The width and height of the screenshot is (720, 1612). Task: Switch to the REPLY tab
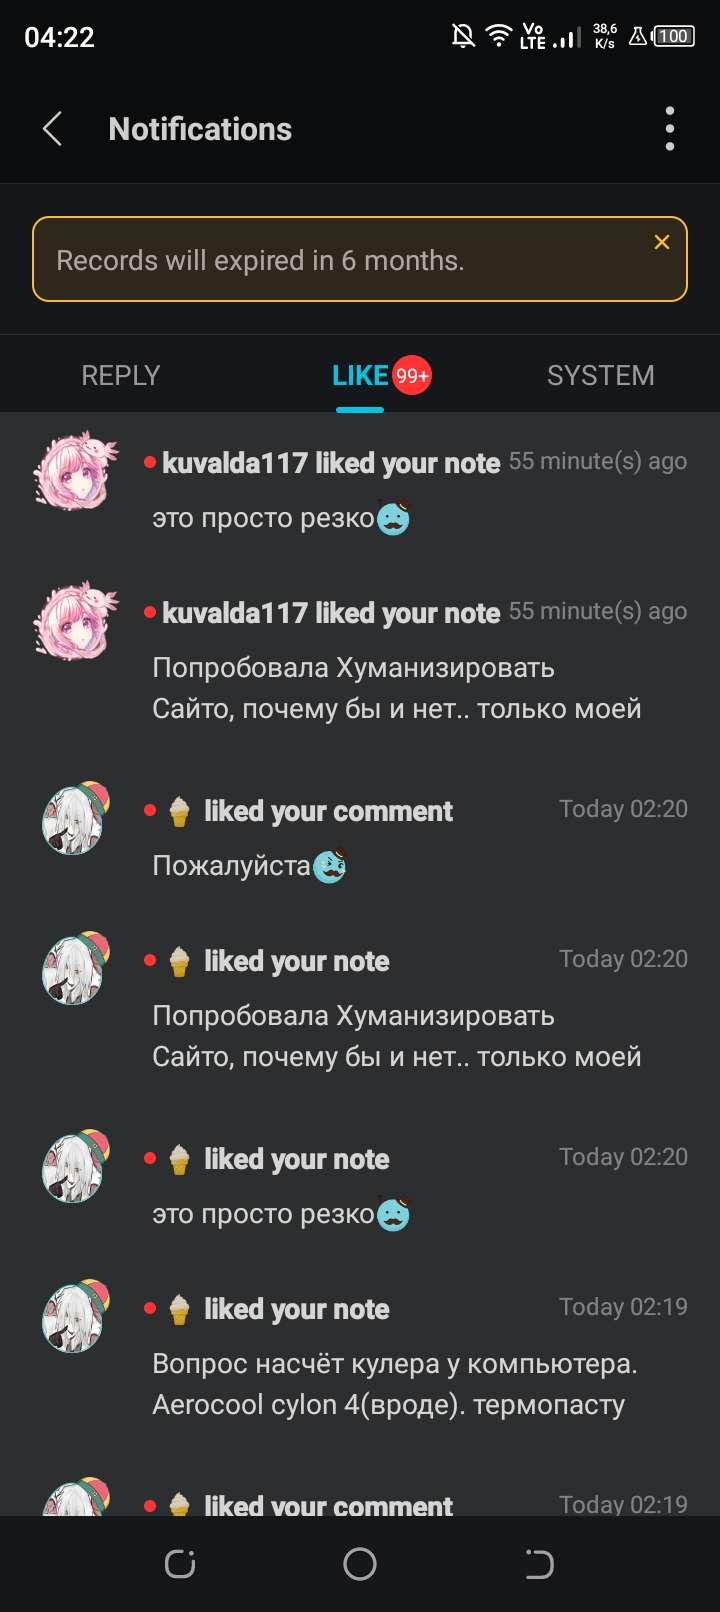(x=120, y=375)
